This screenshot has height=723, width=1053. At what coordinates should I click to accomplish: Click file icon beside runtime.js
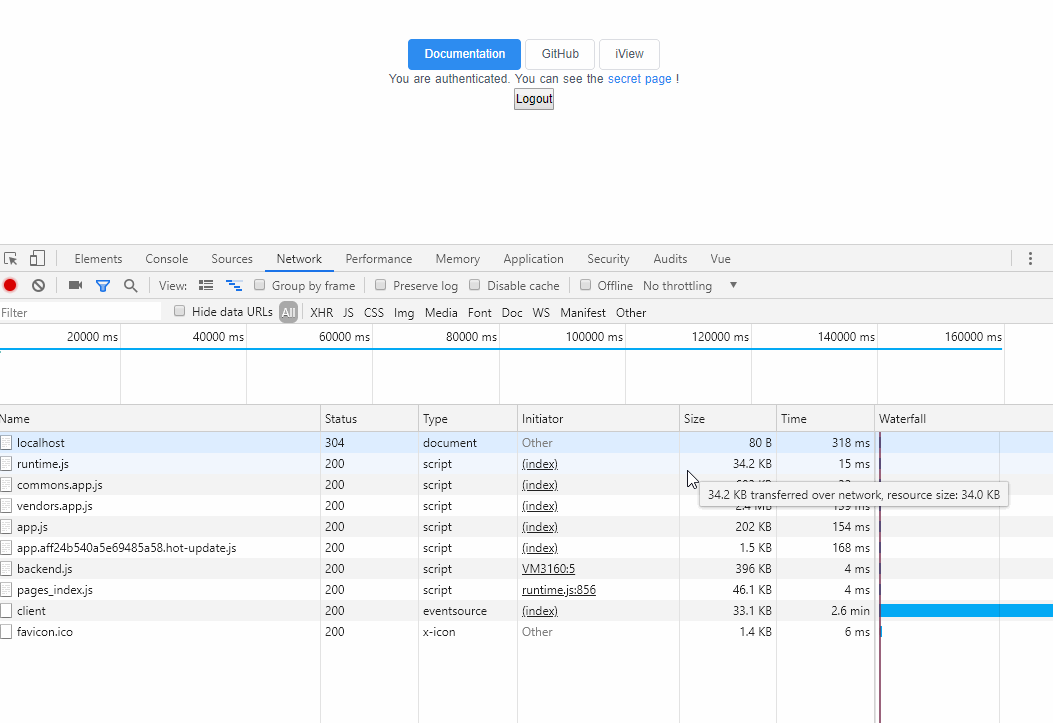pos(6,464)
